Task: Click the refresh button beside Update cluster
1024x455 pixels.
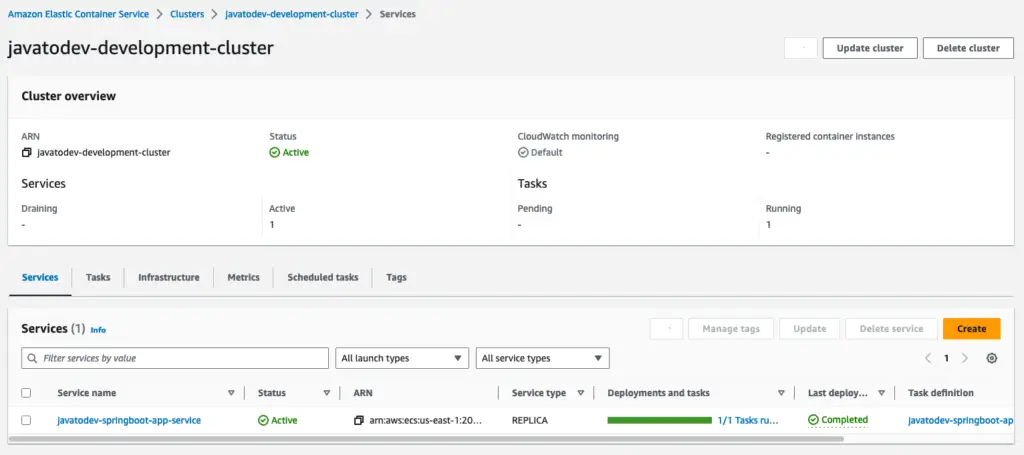Action: [x=801, y=48]
